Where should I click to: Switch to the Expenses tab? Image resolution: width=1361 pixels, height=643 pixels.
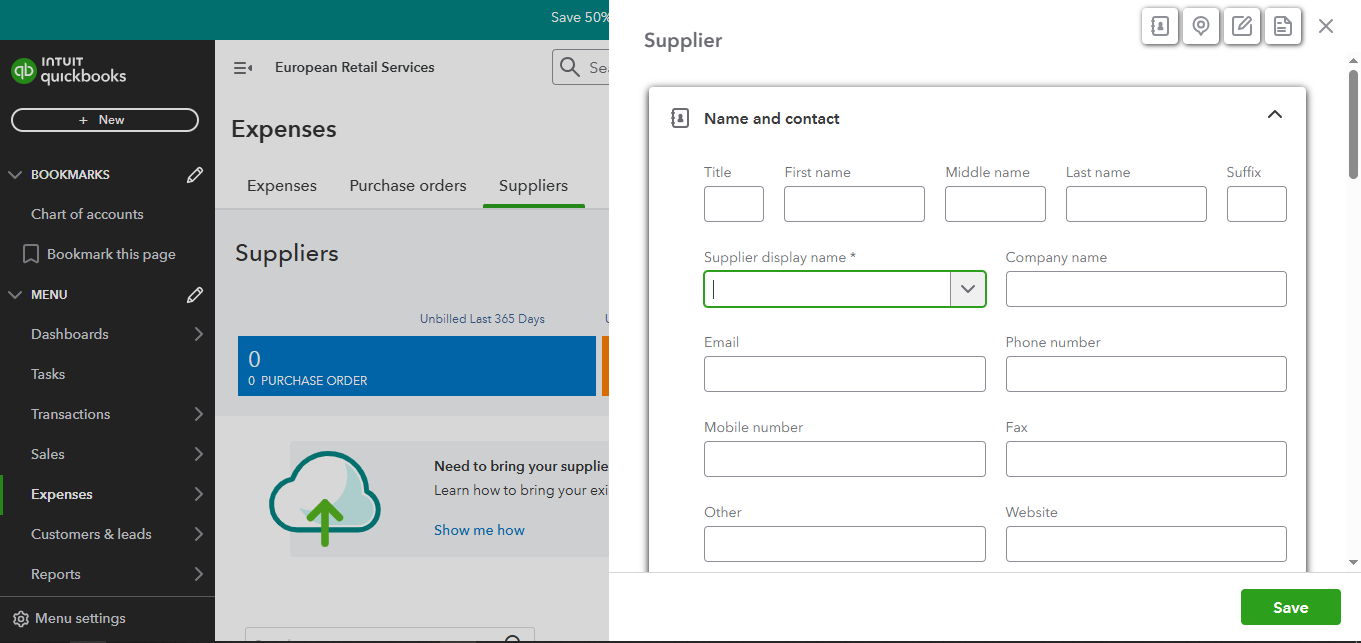282,186
